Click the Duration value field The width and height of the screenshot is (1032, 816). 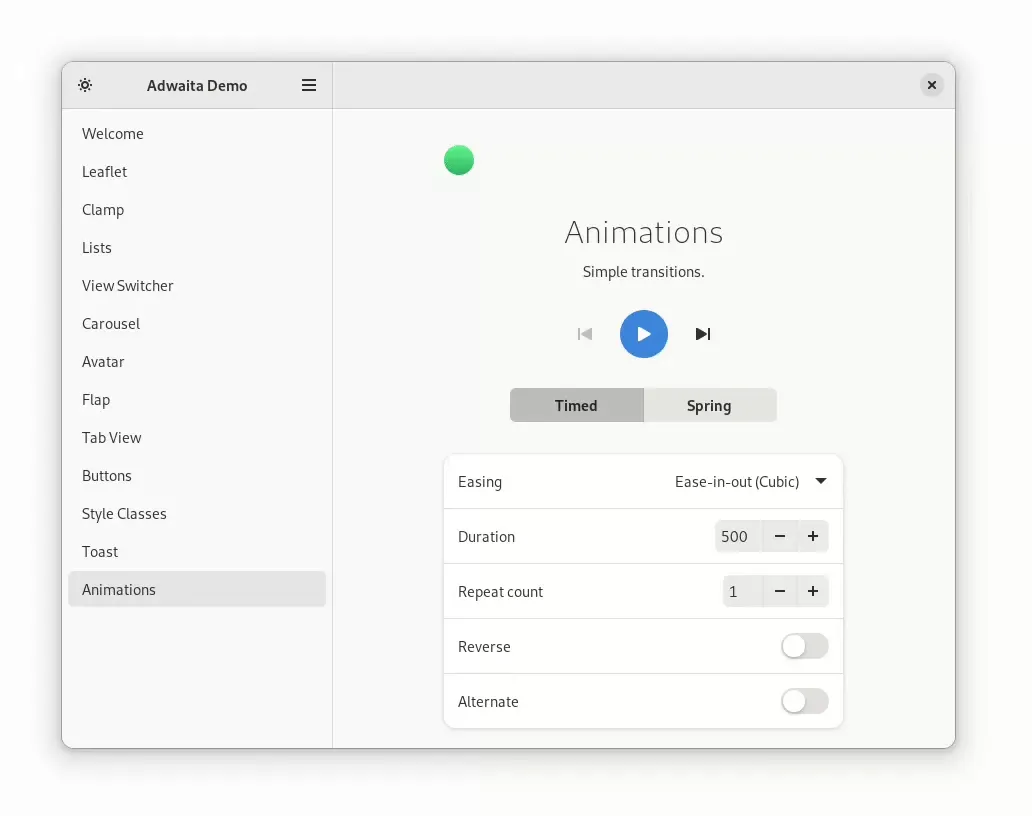[x=738, y=537]
